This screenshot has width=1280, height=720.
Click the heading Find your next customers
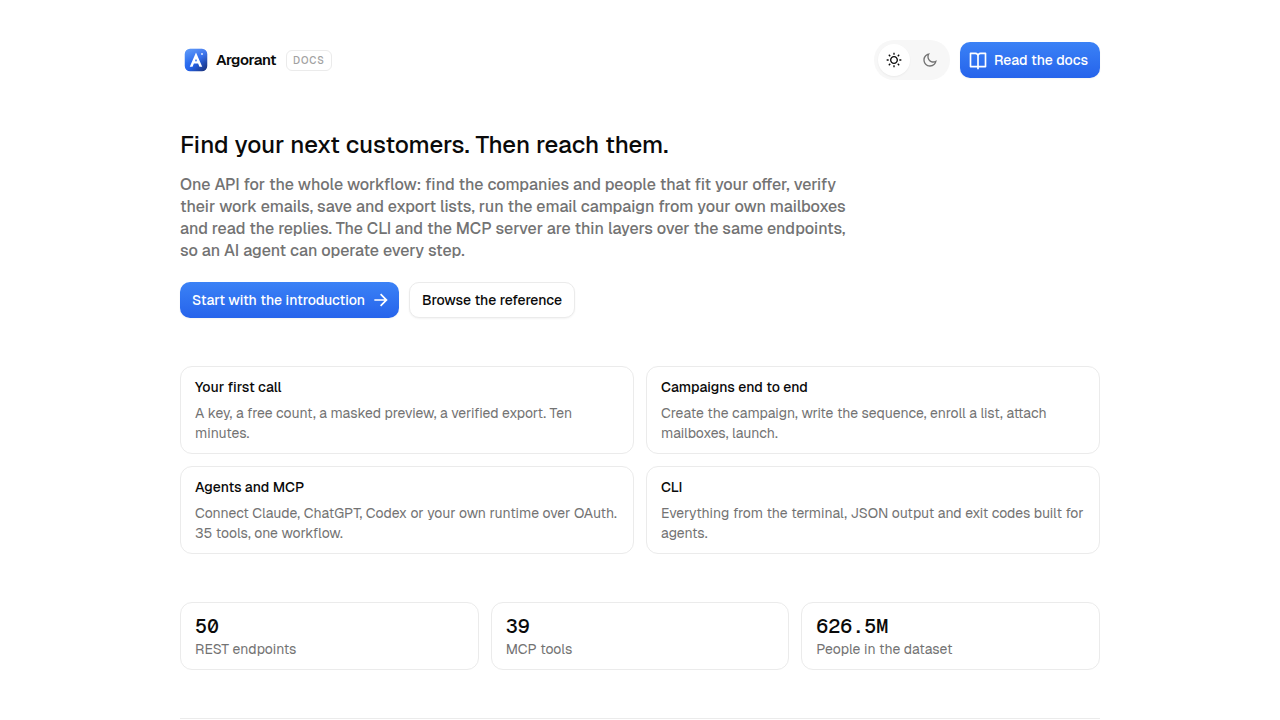pyautogui.click(x=424, y=145)
